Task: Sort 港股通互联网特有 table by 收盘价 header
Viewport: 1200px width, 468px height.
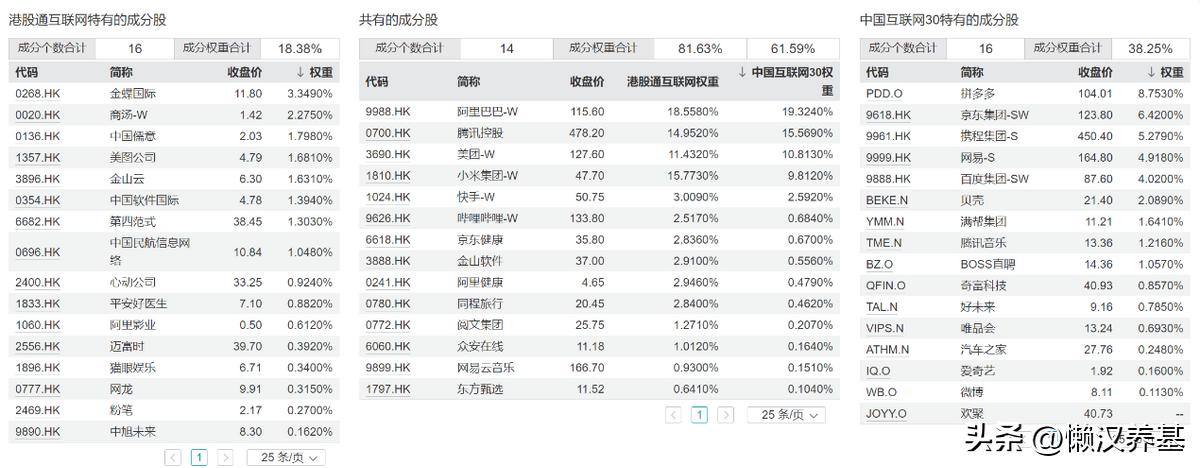Action: click(244, 72)
